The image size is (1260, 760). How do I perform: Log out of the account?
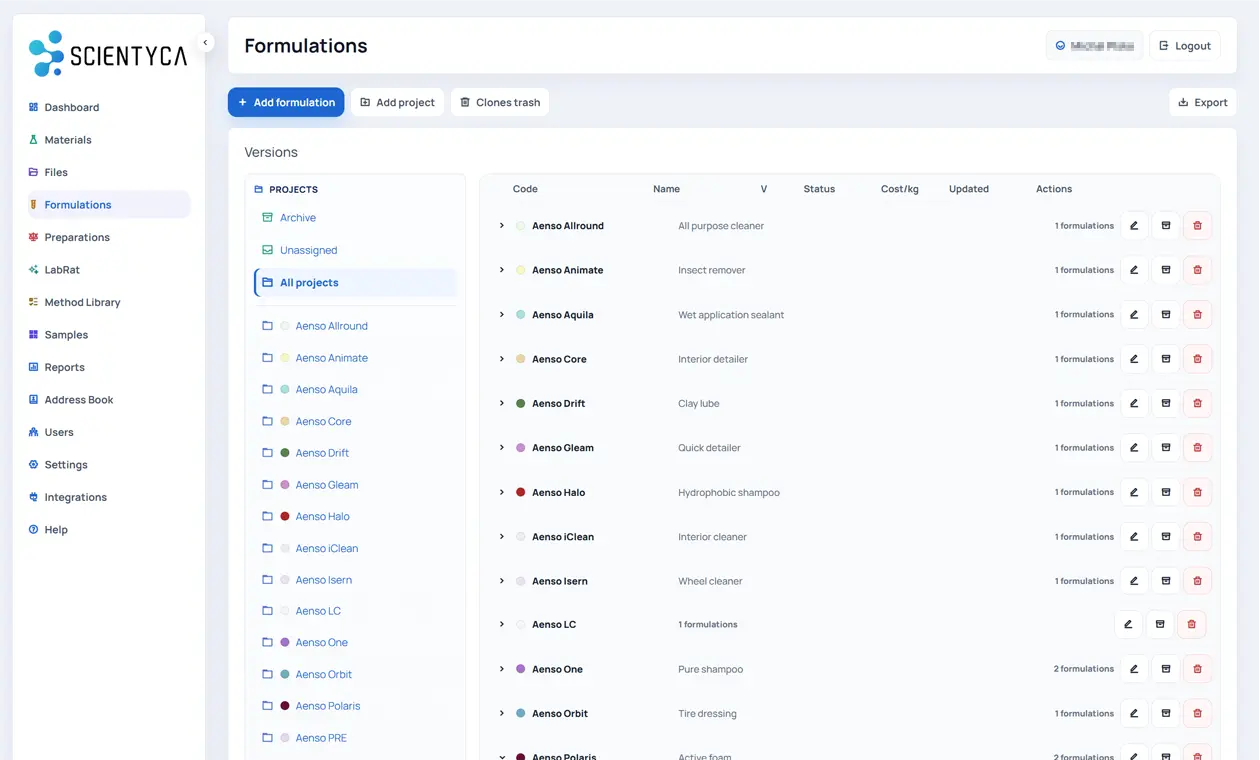point(1185,46)
